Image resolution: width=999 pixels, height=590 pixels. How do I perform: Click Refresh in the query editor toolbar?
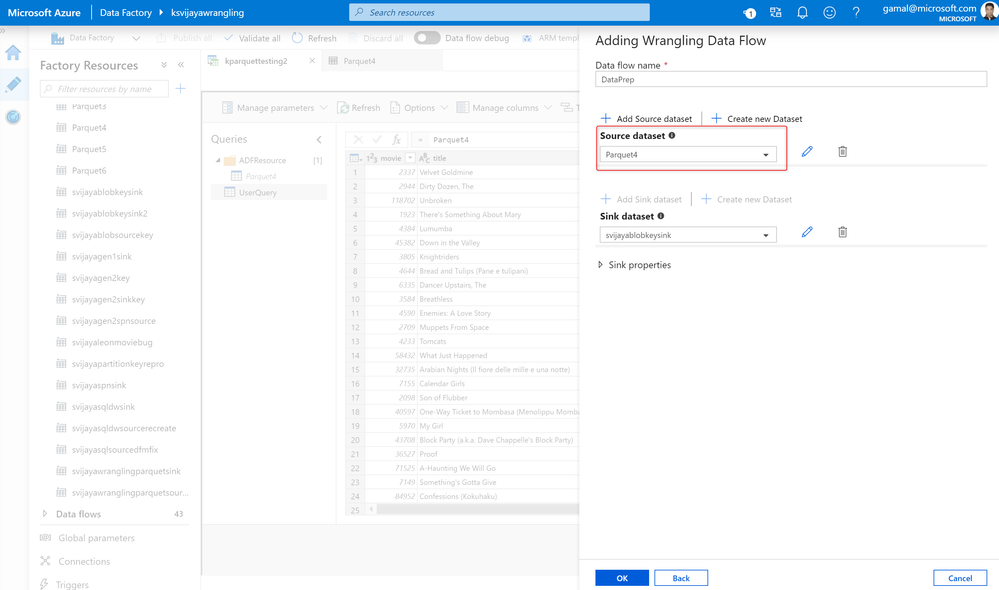coord(359,108)
